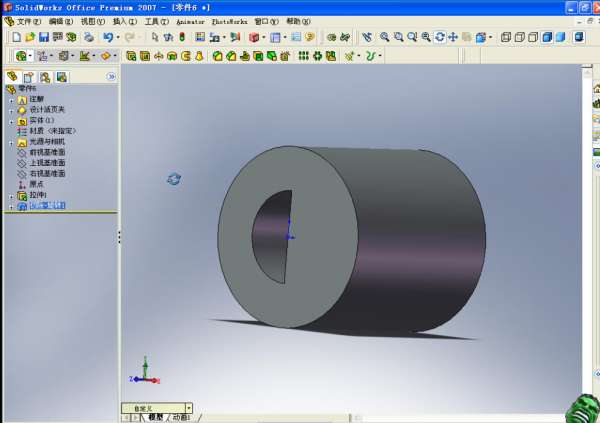600x423 pixels.
Task: Click the Undo arrow icon
Action: coord(107,37)
